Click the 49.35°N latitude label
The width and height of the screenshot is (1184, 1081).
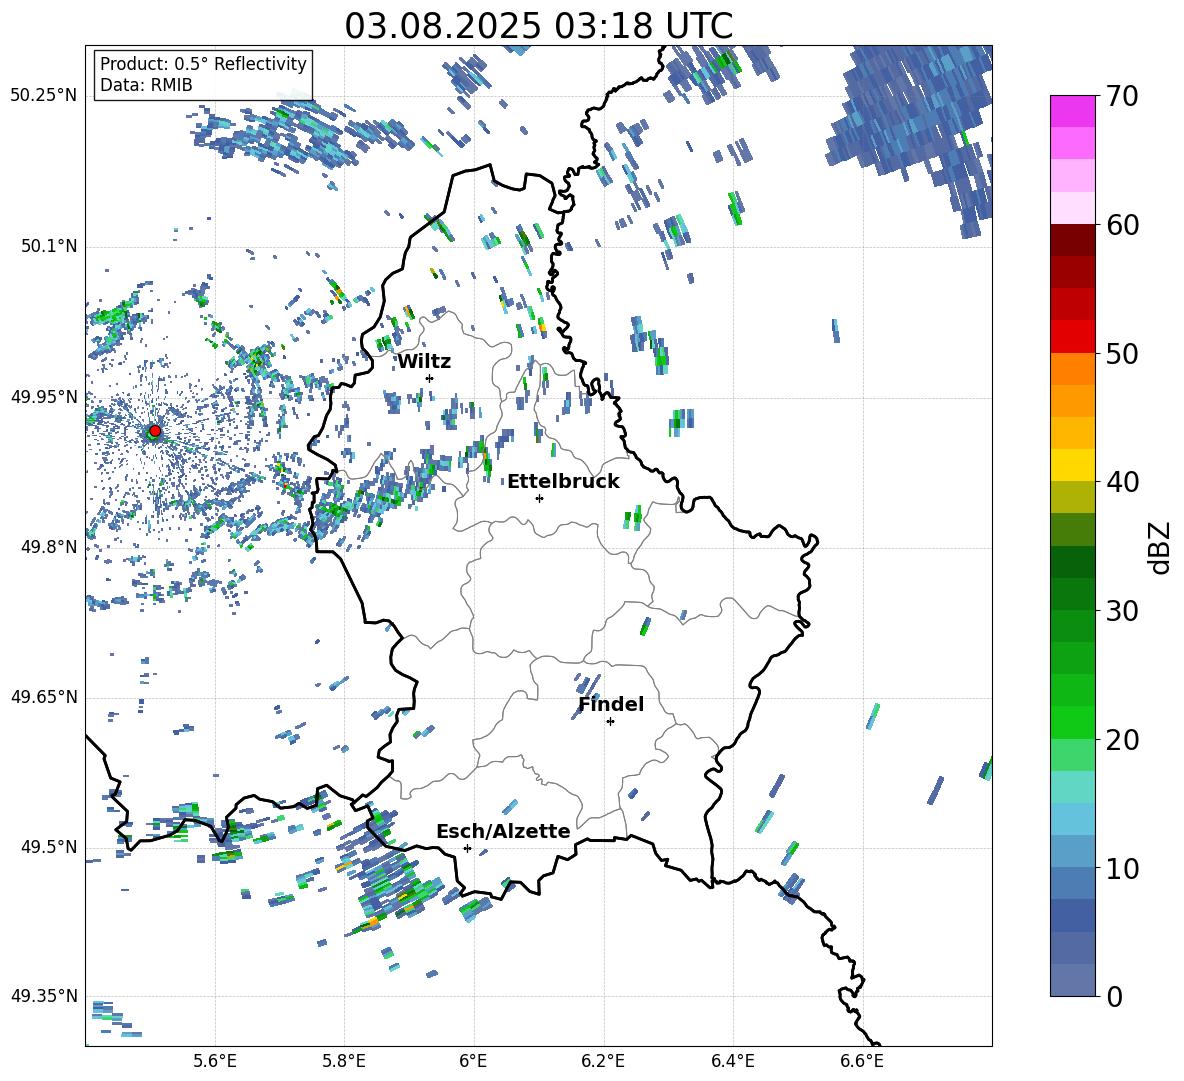click(44, 996)
